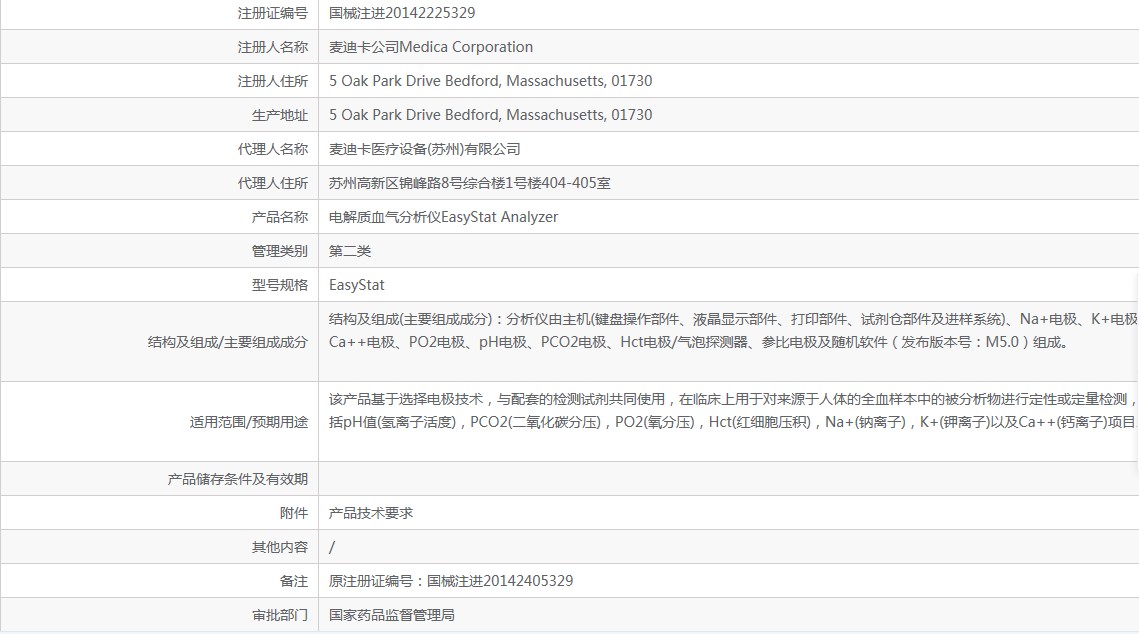Image resolution: width=1139 pixels, height=634 pixels.
Task: Click the 注册人住所 label
Action: pyautogui.click(x=272, y=81)
